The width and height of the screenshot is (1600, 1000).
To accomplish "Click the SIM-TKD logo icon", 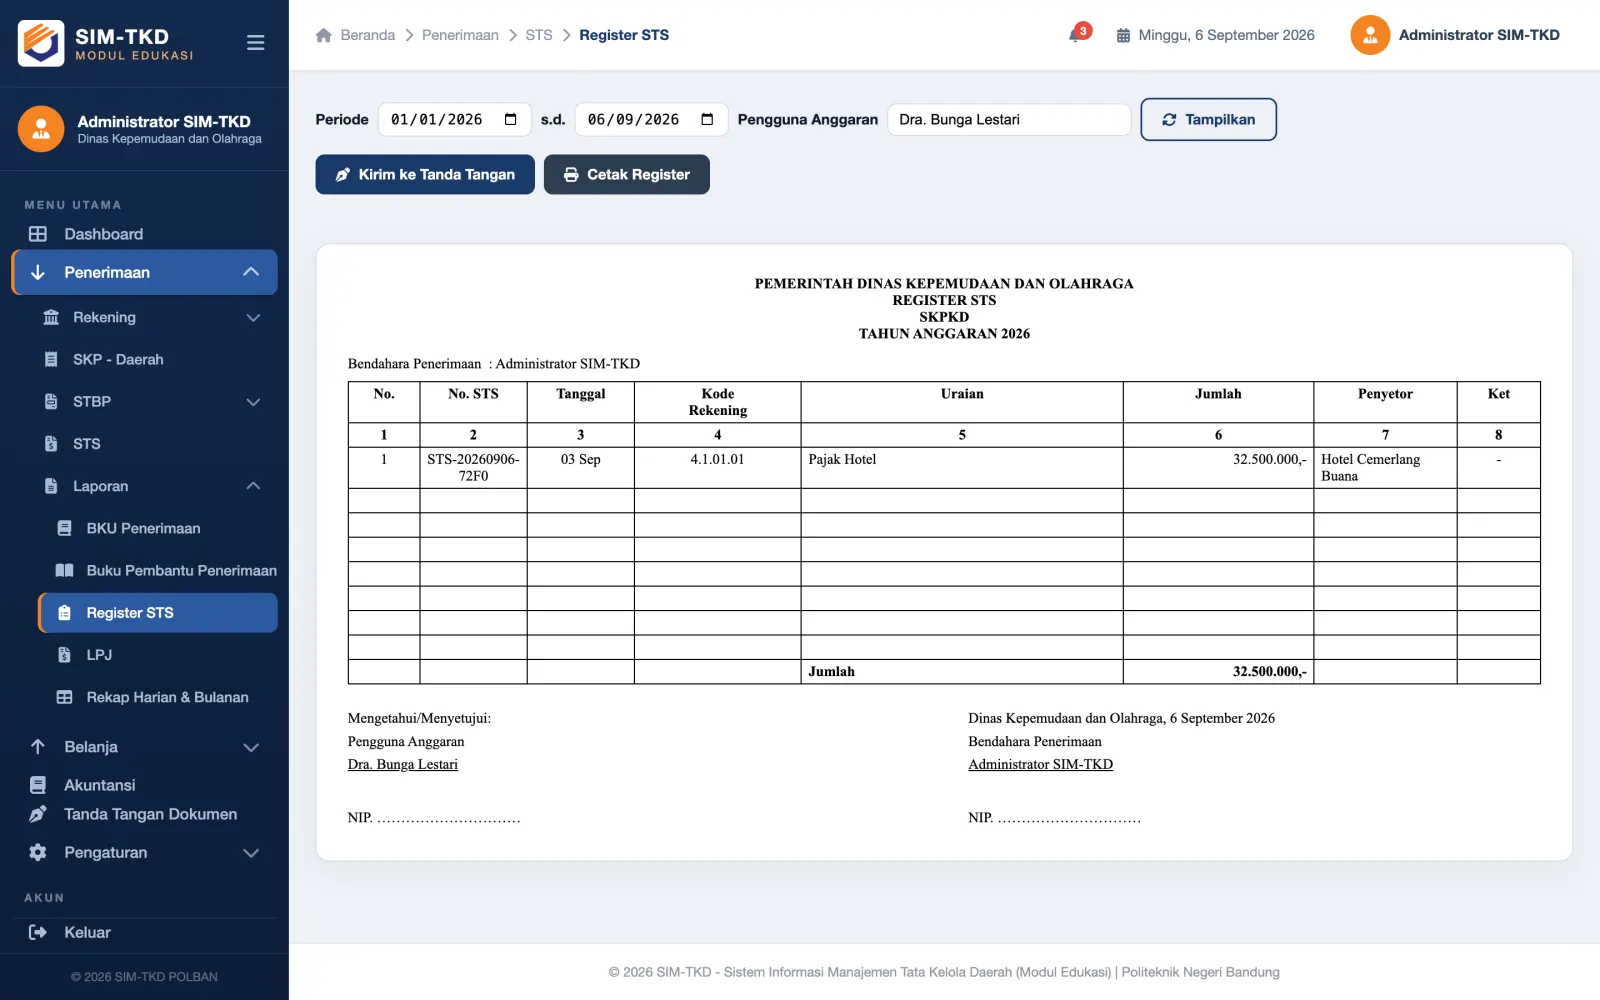I will tap(41, 43).
